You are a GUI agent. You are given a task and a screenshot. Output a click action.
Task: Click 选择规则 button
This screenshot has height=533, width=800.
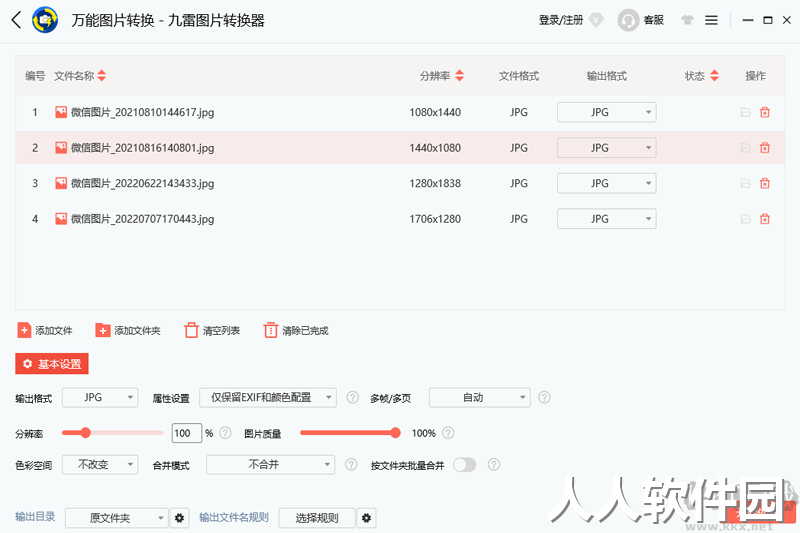tap(317, 518)
